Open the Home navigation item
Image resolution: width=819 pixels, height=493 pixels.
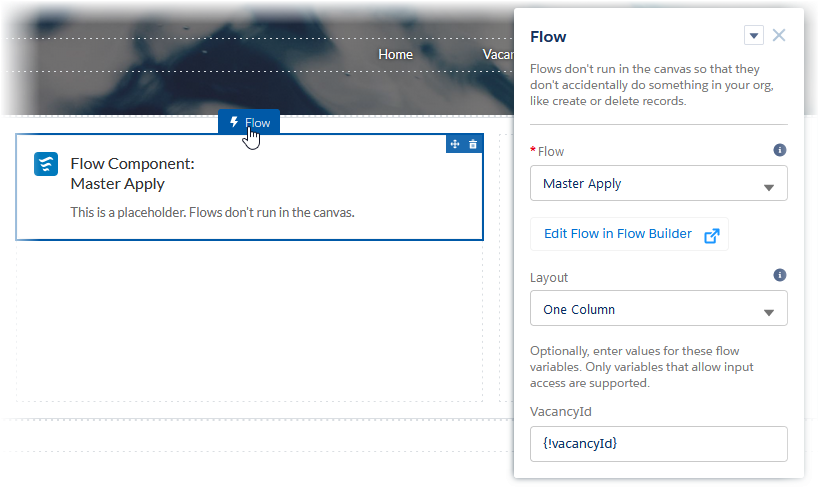point(395,54)
